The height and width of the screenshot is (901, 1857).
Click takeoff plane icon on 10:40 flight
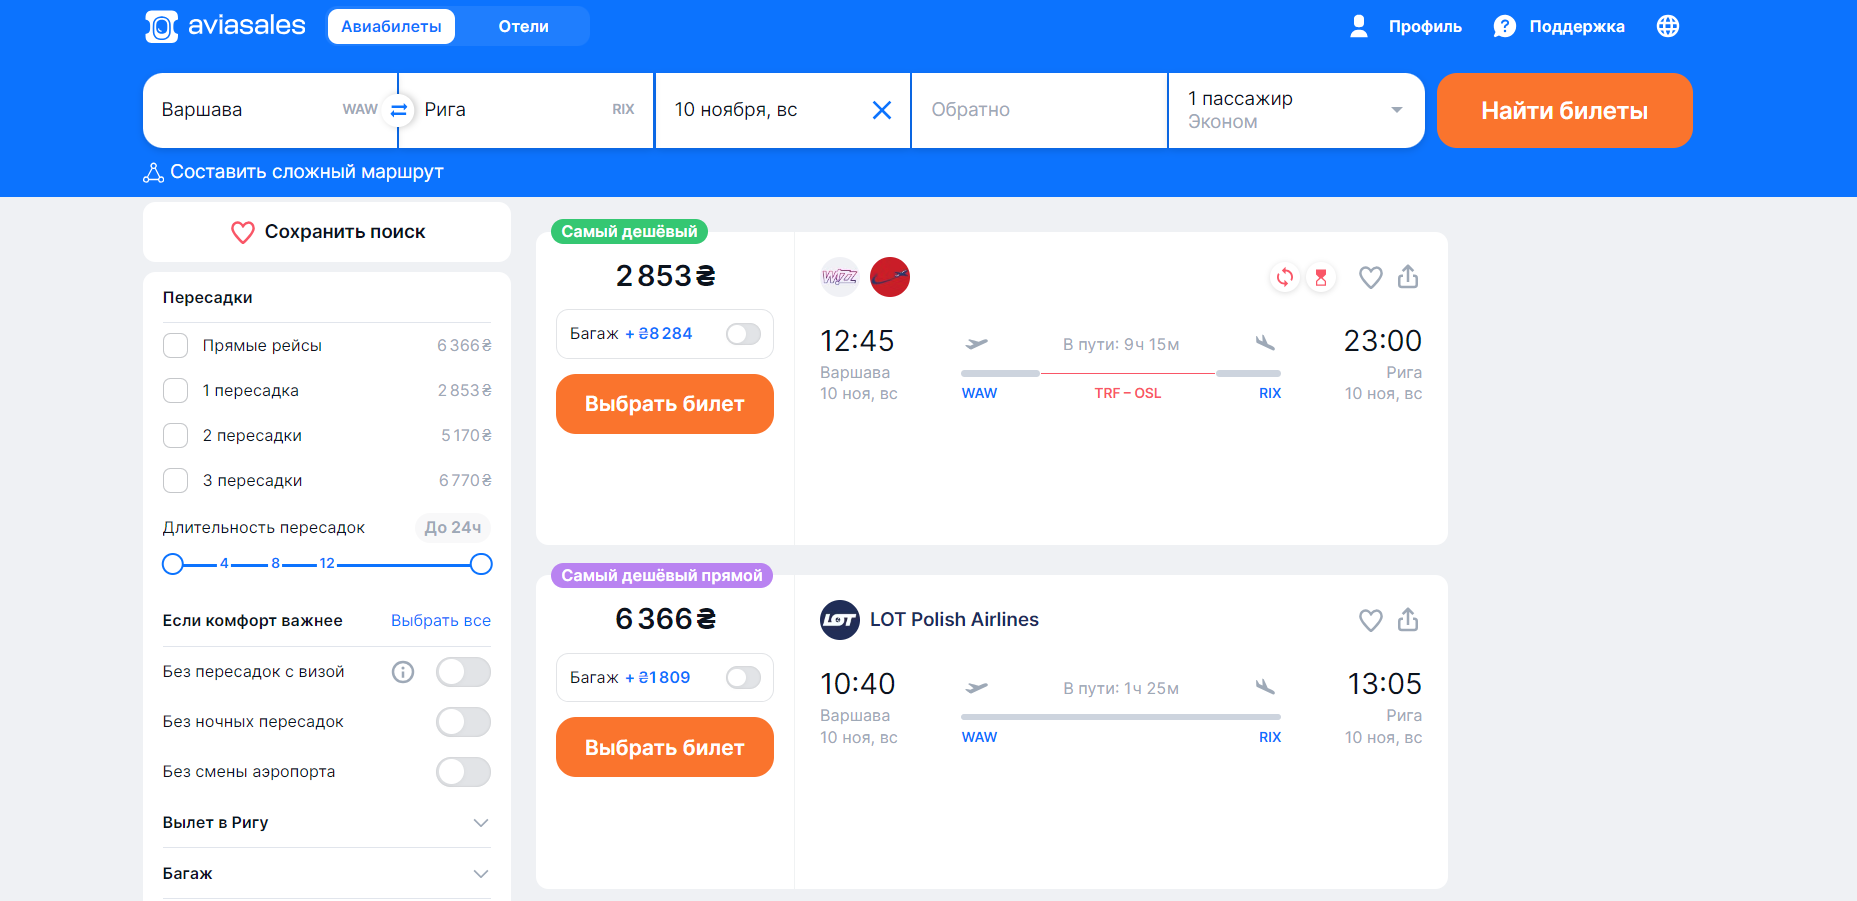point(976,687)
